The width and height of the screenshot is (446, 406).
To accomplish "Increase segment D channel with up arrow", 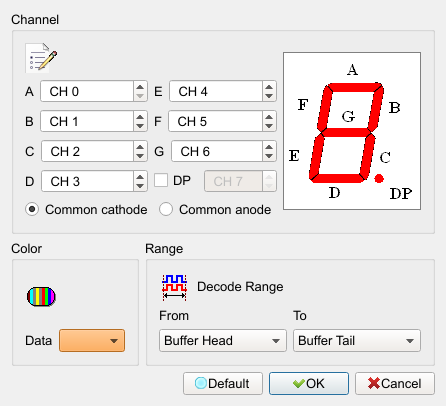I will 140,177.
